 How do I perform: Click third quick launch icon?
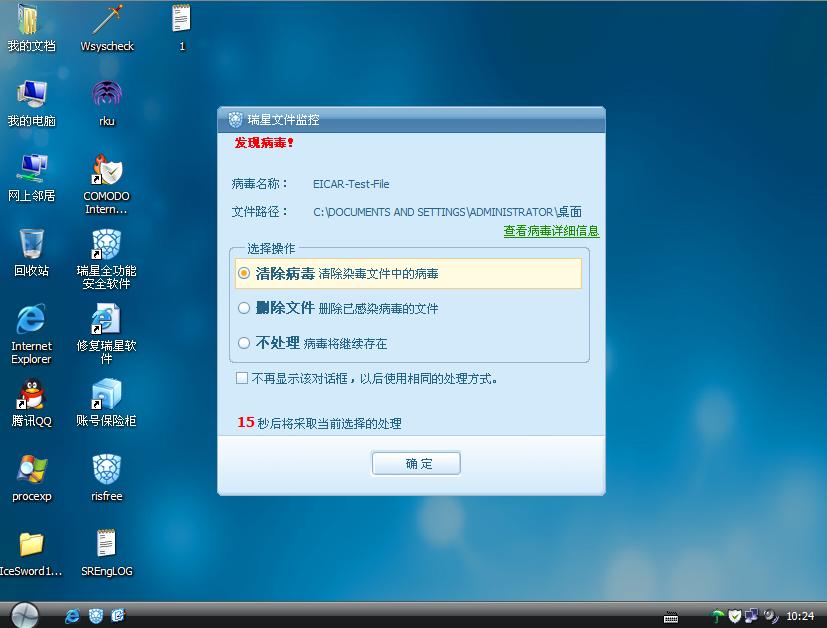119,615
